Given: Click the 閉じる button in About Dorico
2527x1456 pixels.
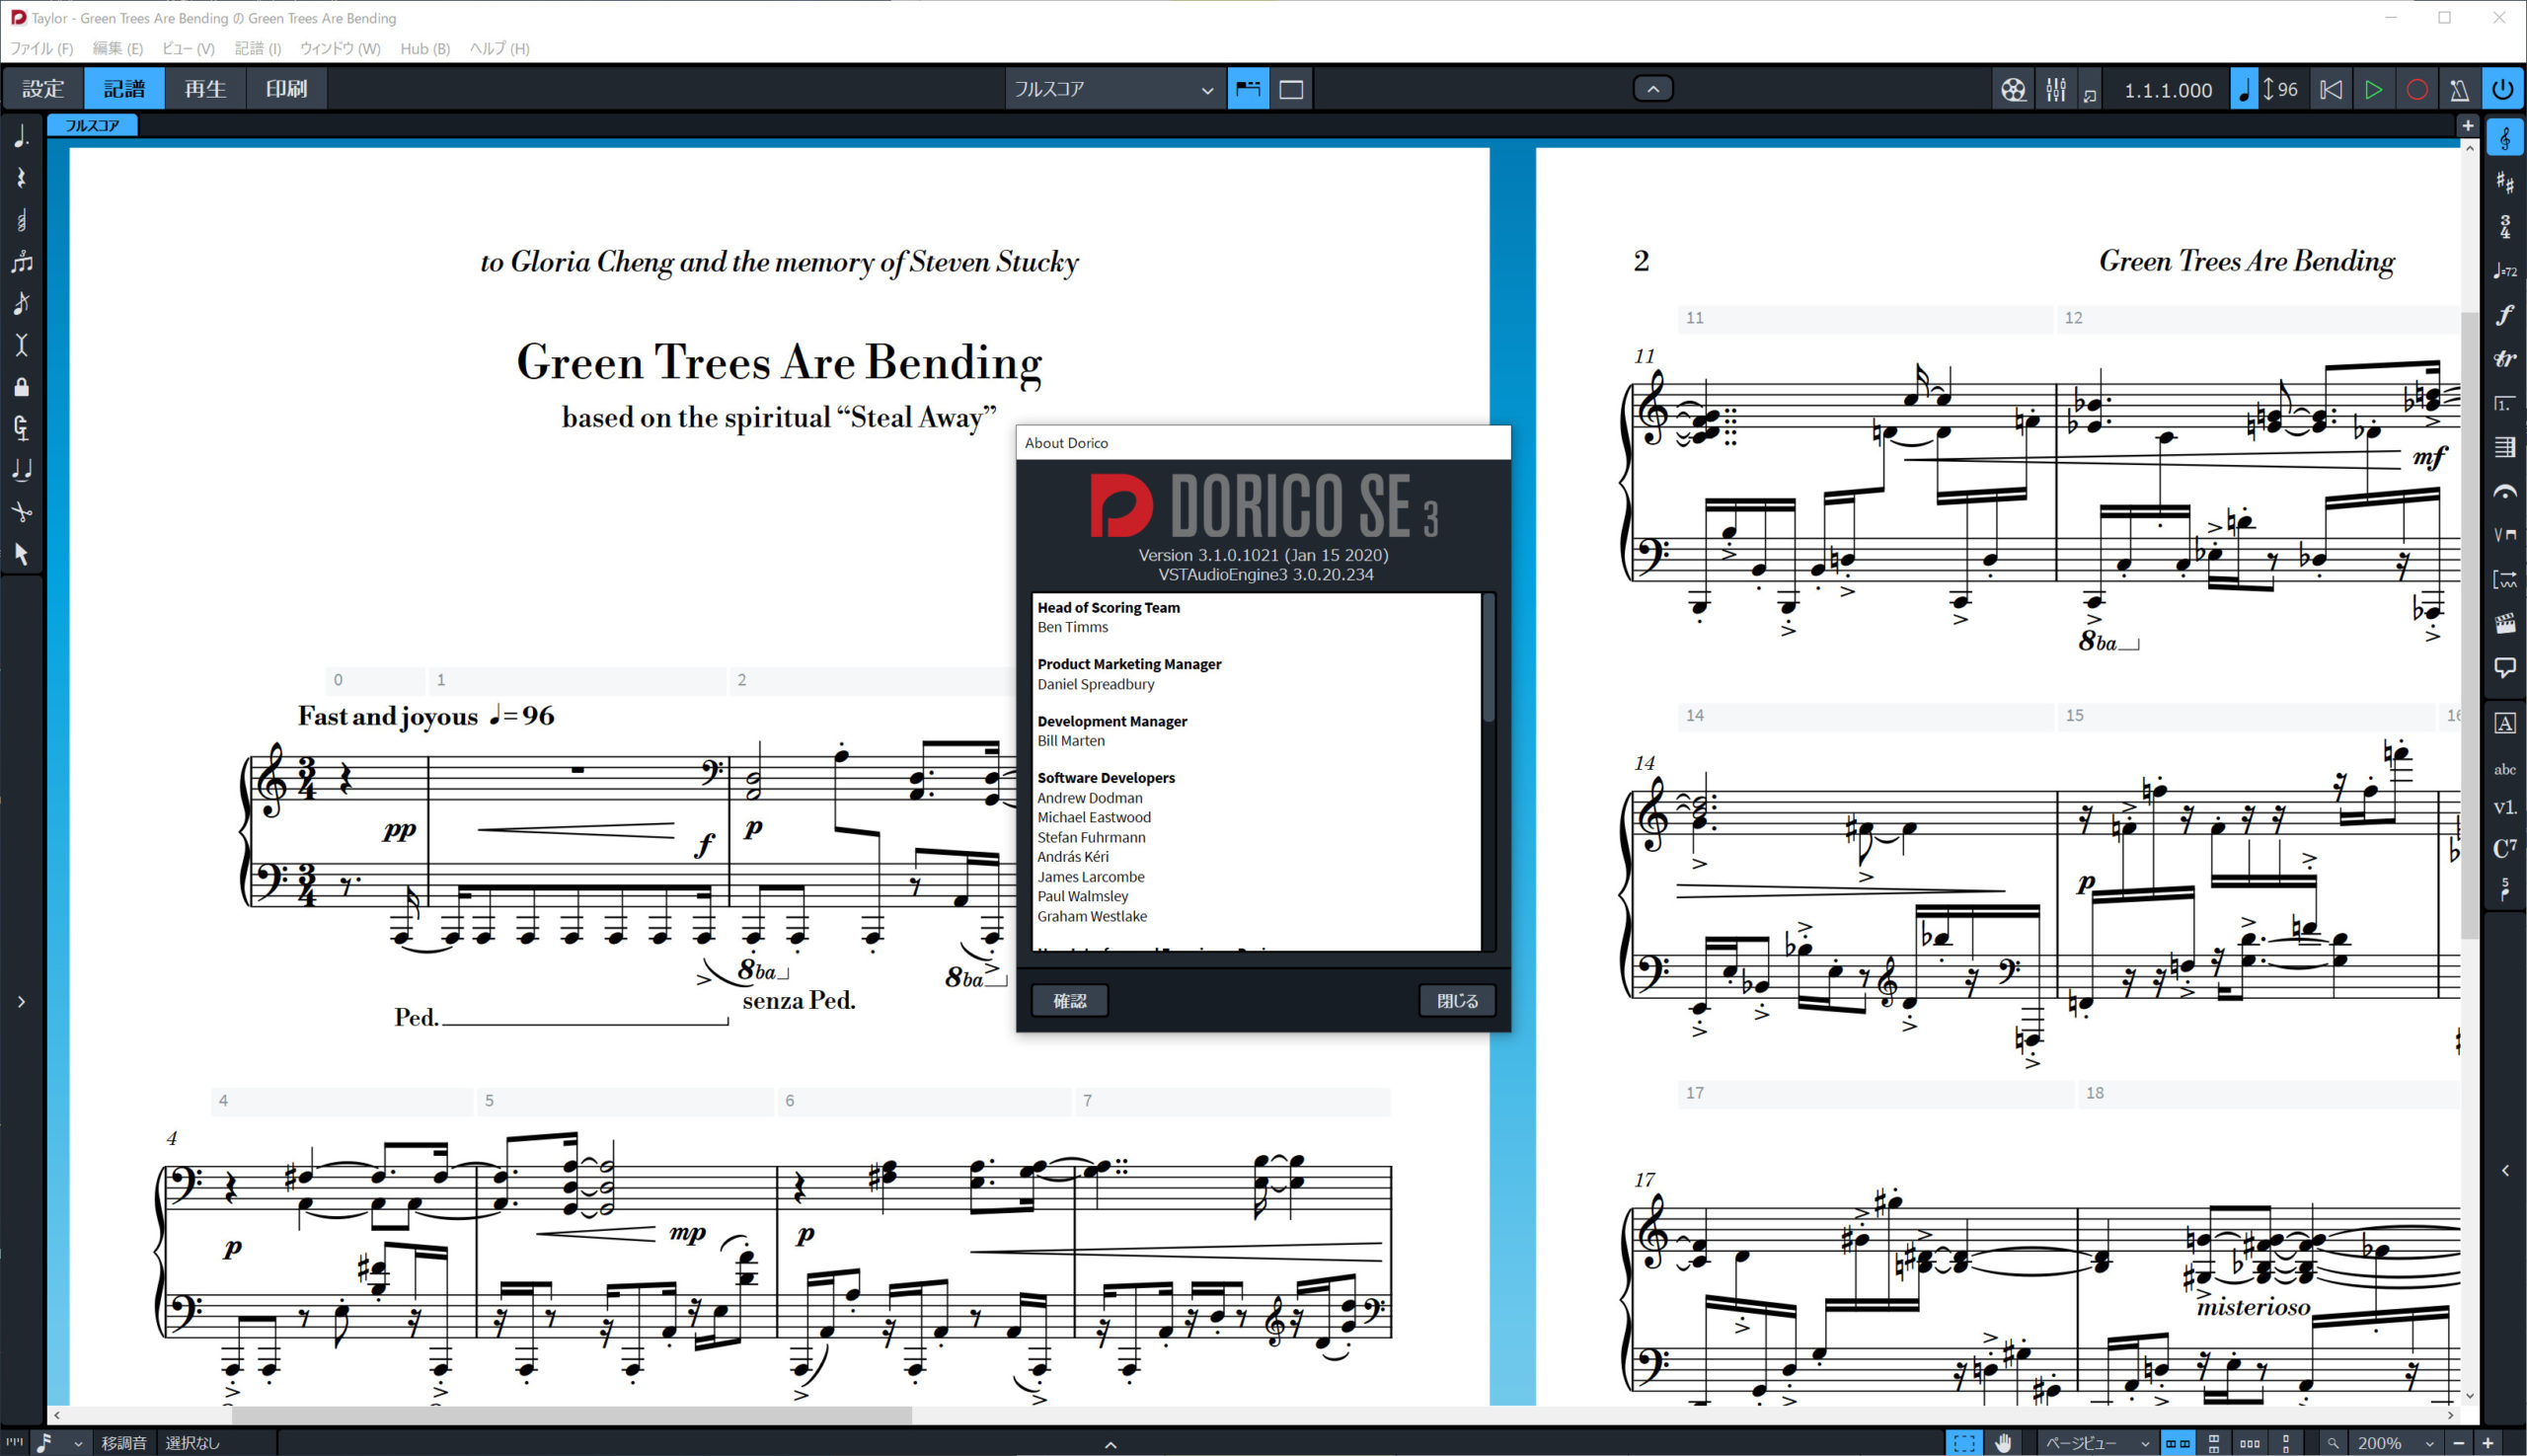Looking at the screenshot, I should coord(1457,1000).
